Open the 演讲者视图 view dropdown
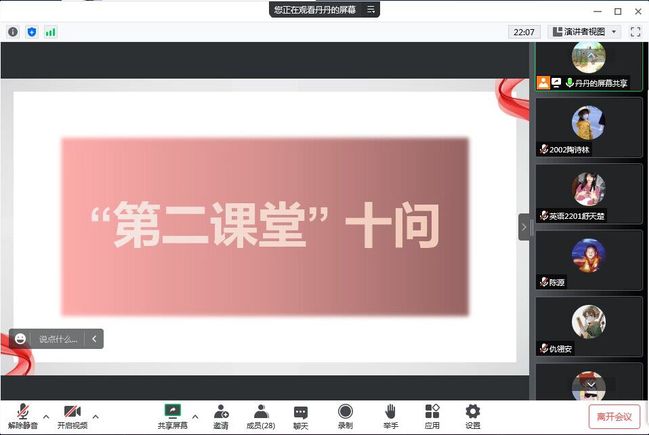Screen dimensions: 649x435 pos(584,32)
